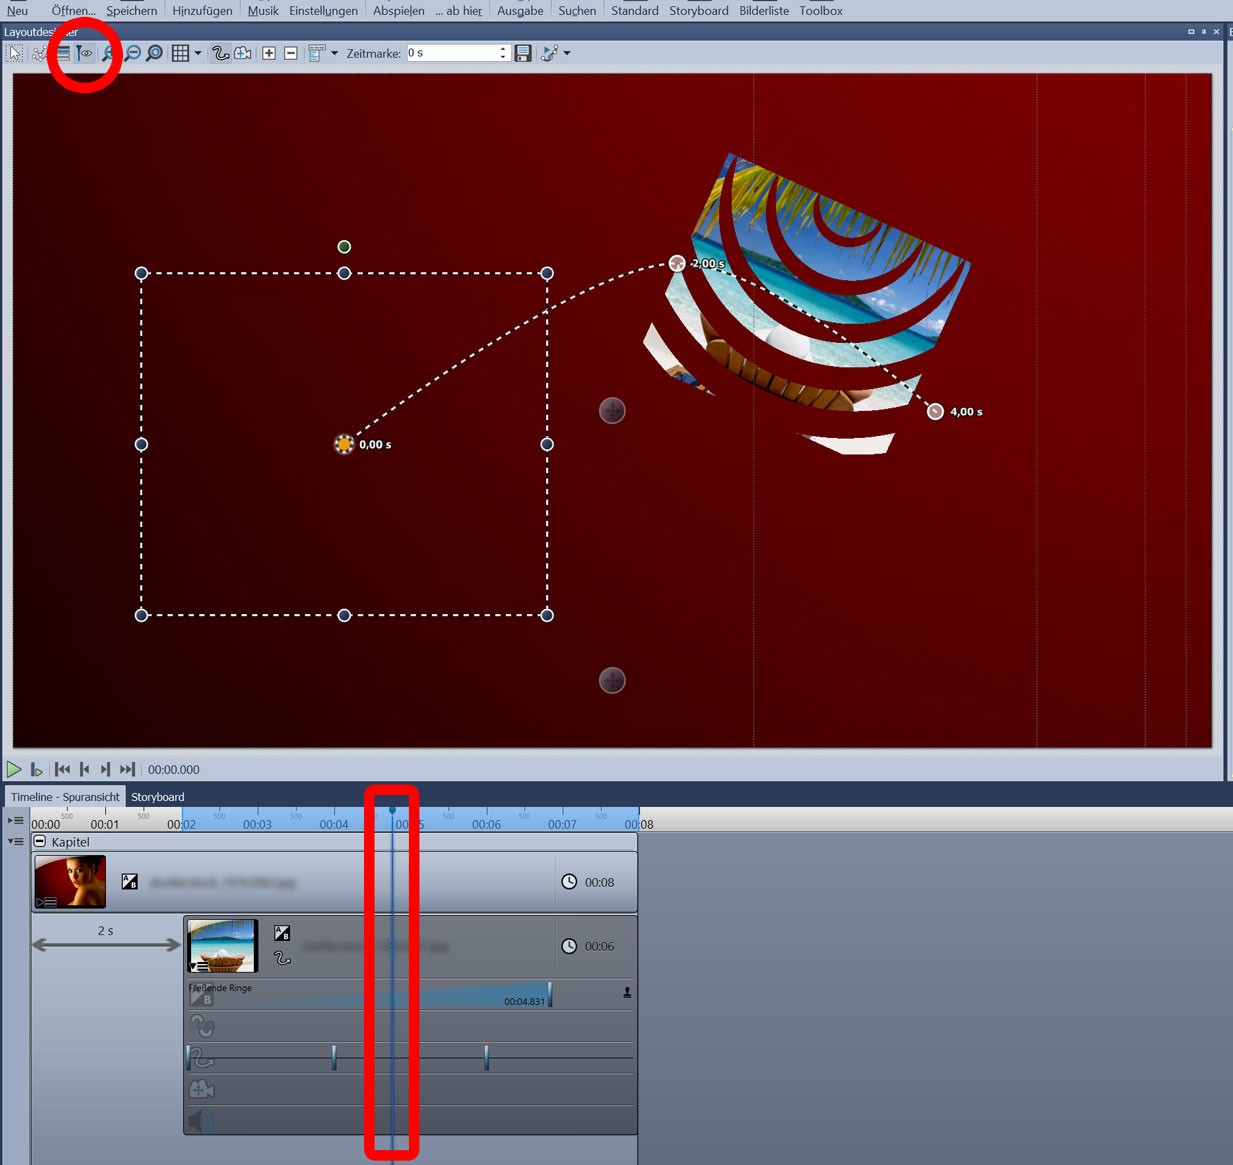Image resolution: width=1233 pixels, height=1165 pixels.
Task: Collapse the Kapitel chapter track
Action: tap(40, 842)
